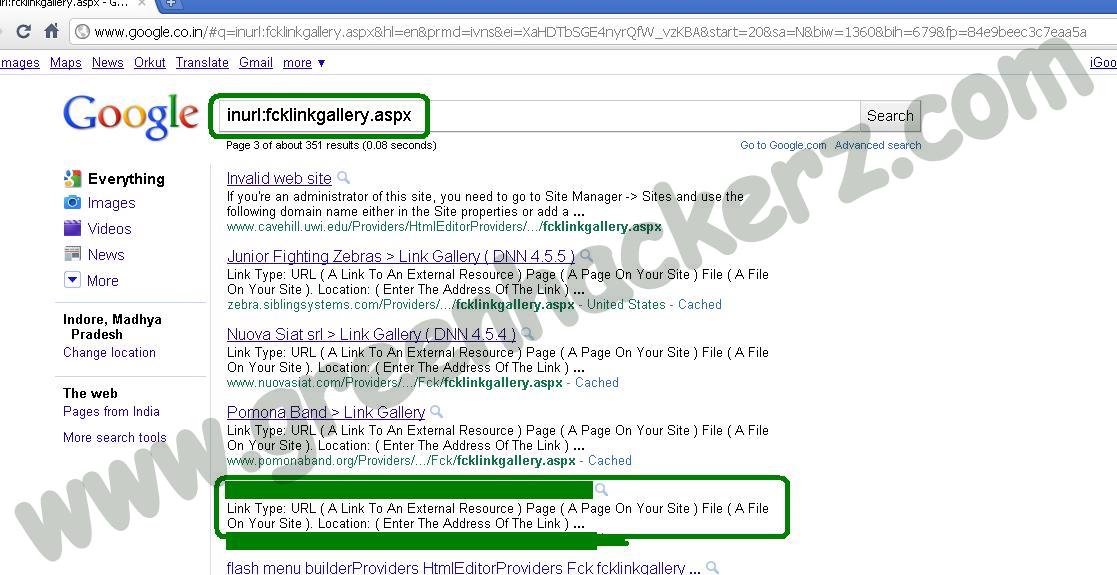The width and height of the screenshot is (1117, 575).
Task: Open the Junior Fighting Zebras Link Gallery result
Action: tap(401, 256)
